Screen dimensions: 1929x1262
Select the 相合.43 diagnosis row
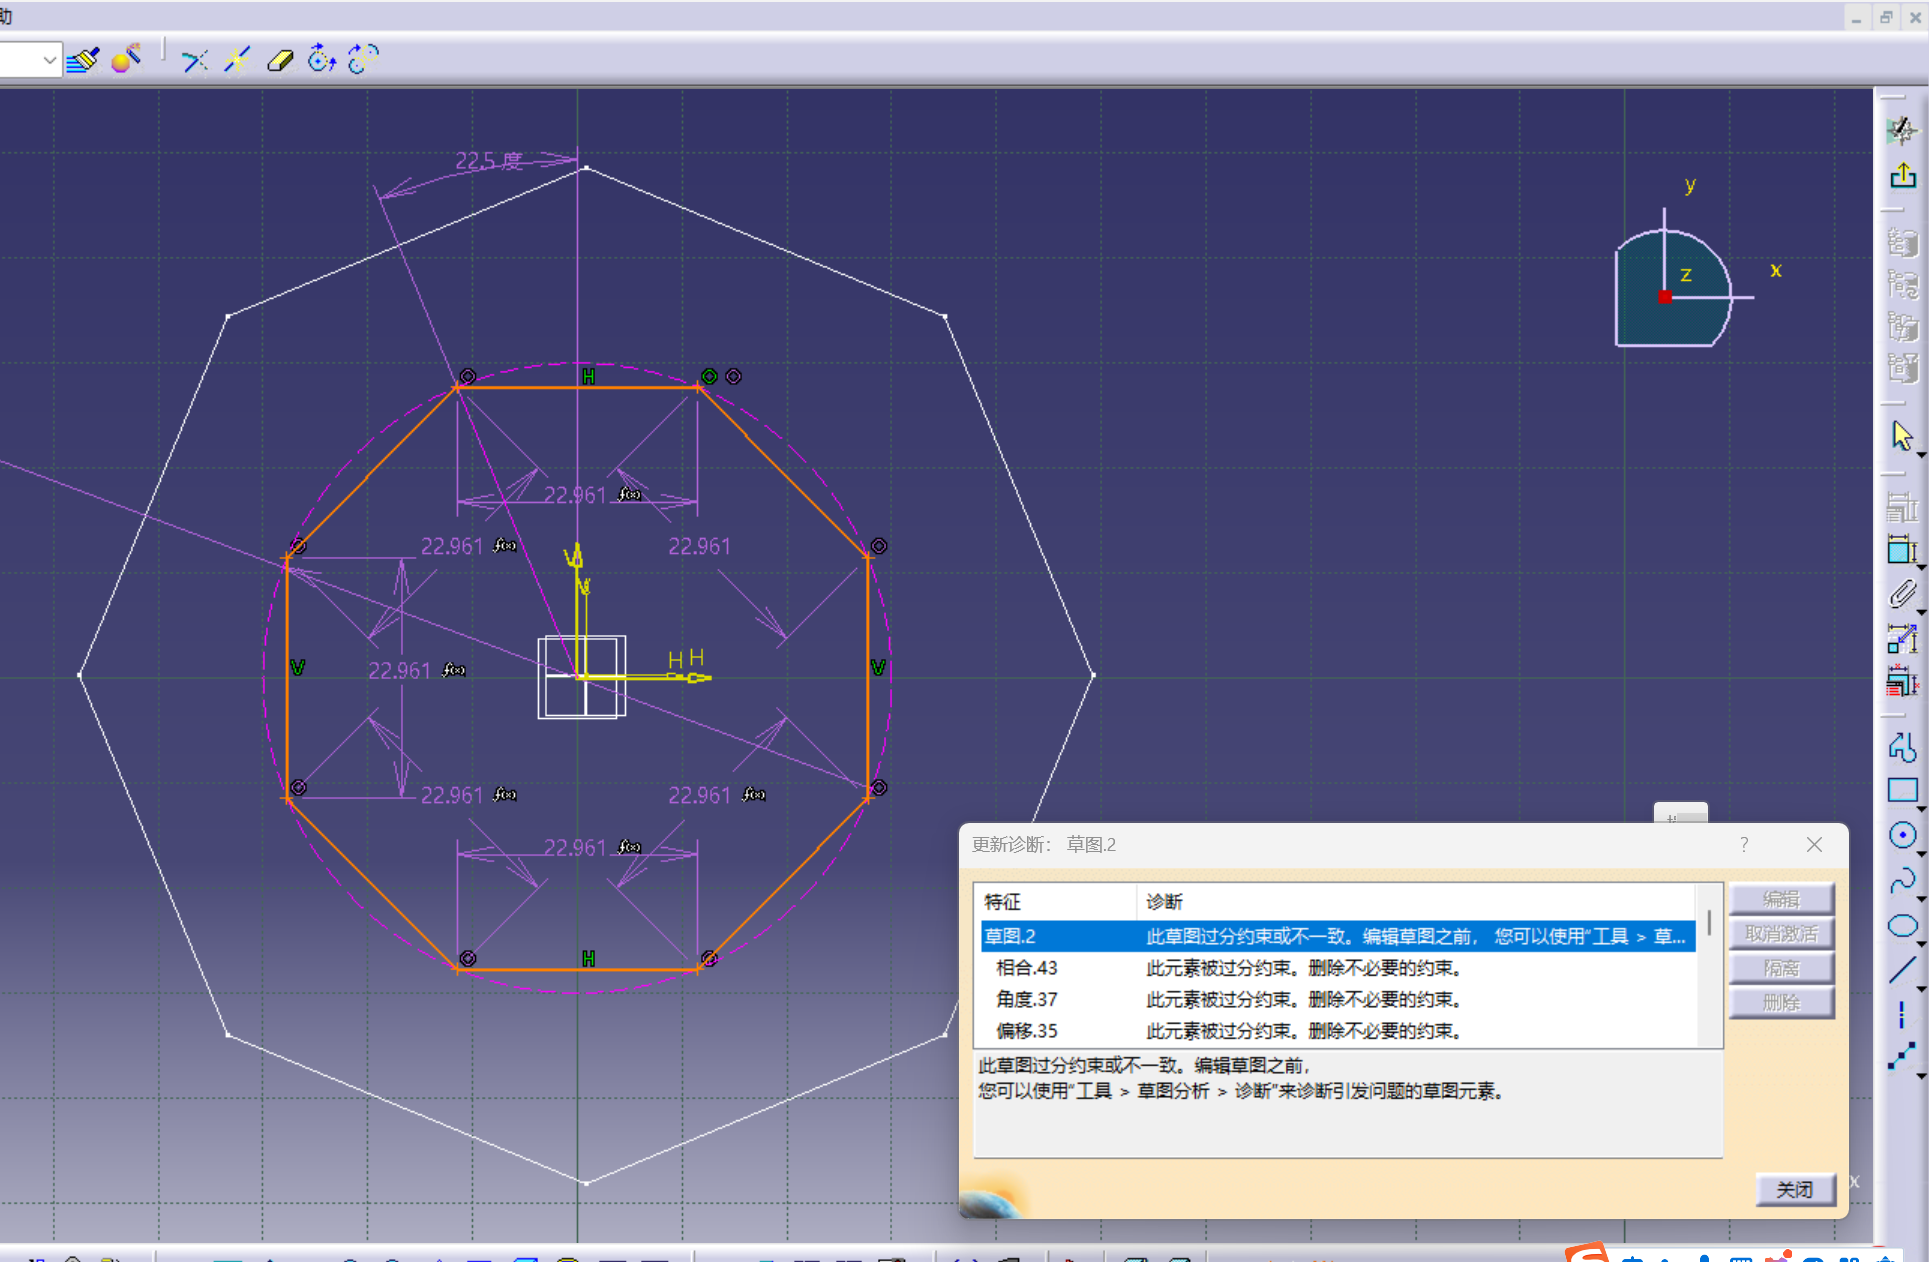1026,968
